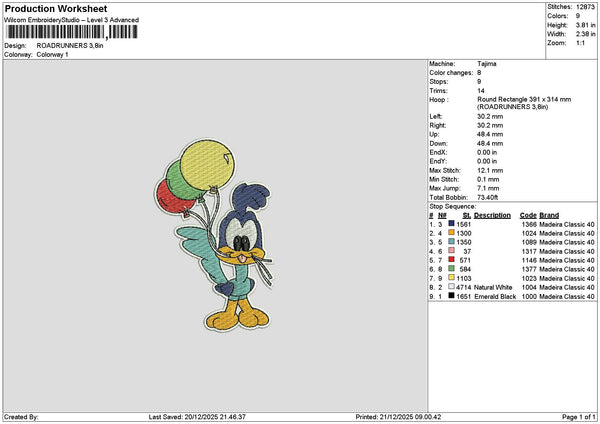600x424 pixels.
Task: Click the "N#" column header
Action: tap(442, 215)
